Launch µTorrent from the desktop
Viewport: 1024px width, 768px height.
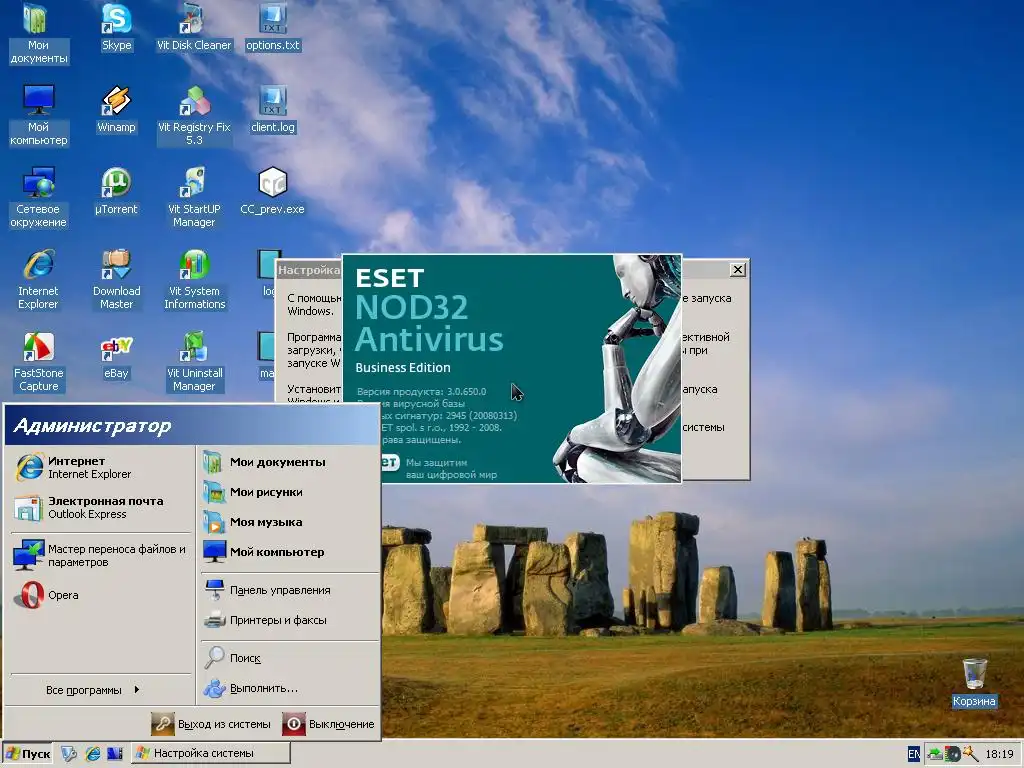tap(116, 192)
